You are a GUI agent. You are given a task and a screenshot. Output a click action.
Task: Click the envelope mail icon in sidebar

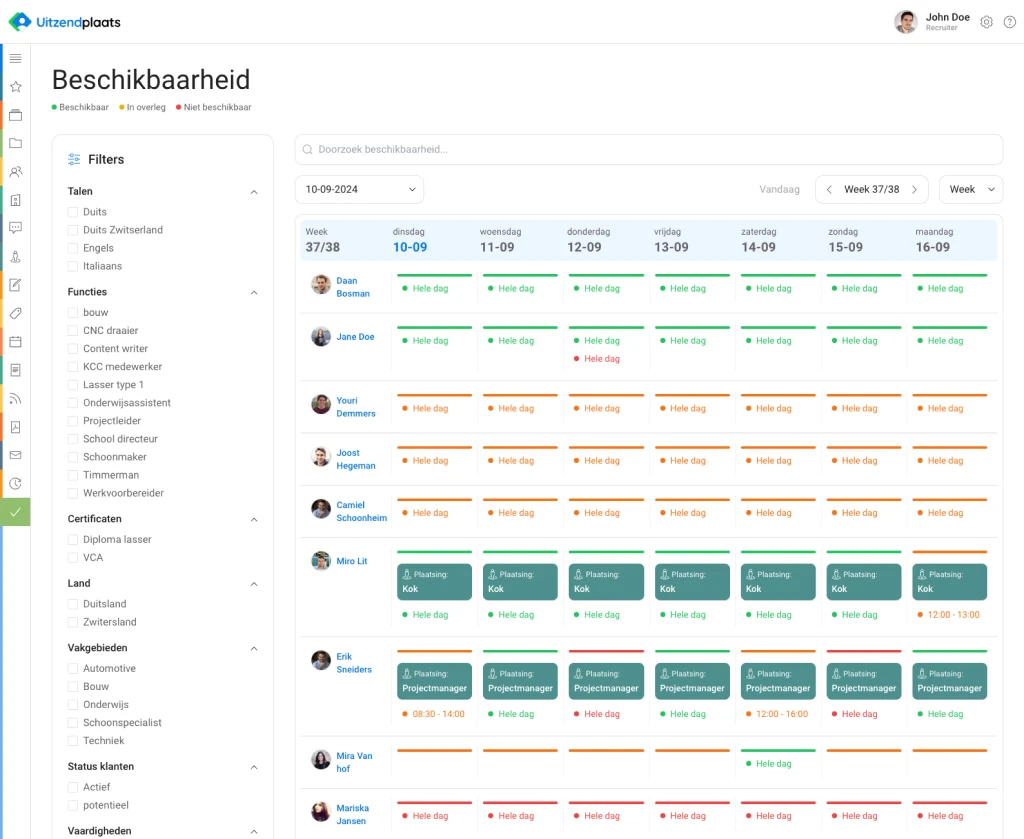[15, 455]
